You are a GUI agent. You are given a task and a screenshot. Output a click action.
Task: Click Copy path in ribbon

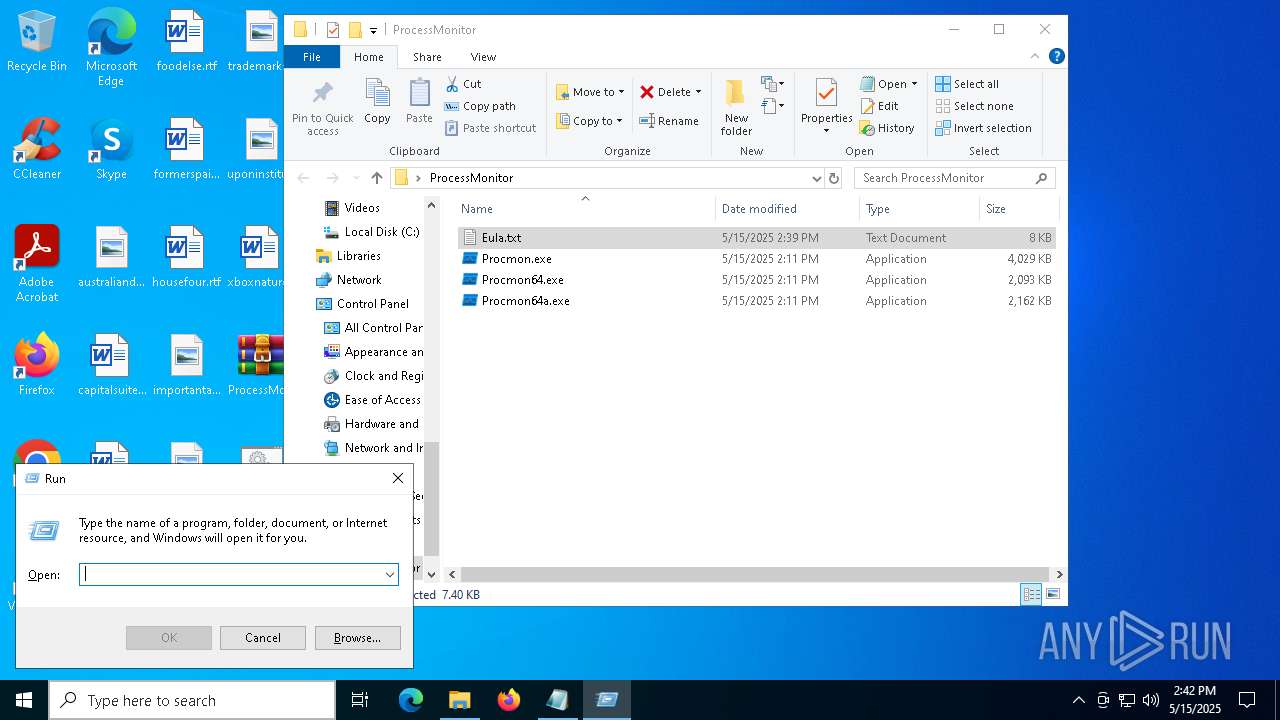point(480,106)
